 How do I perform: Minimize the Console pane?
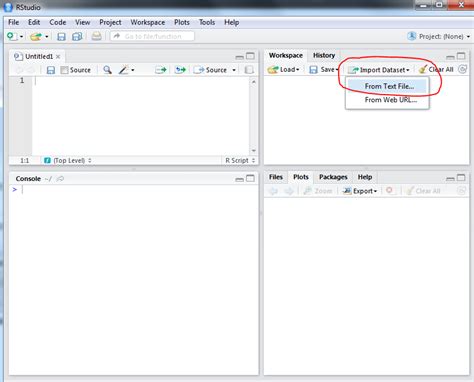pyautogui.click(x=239, y=179)
